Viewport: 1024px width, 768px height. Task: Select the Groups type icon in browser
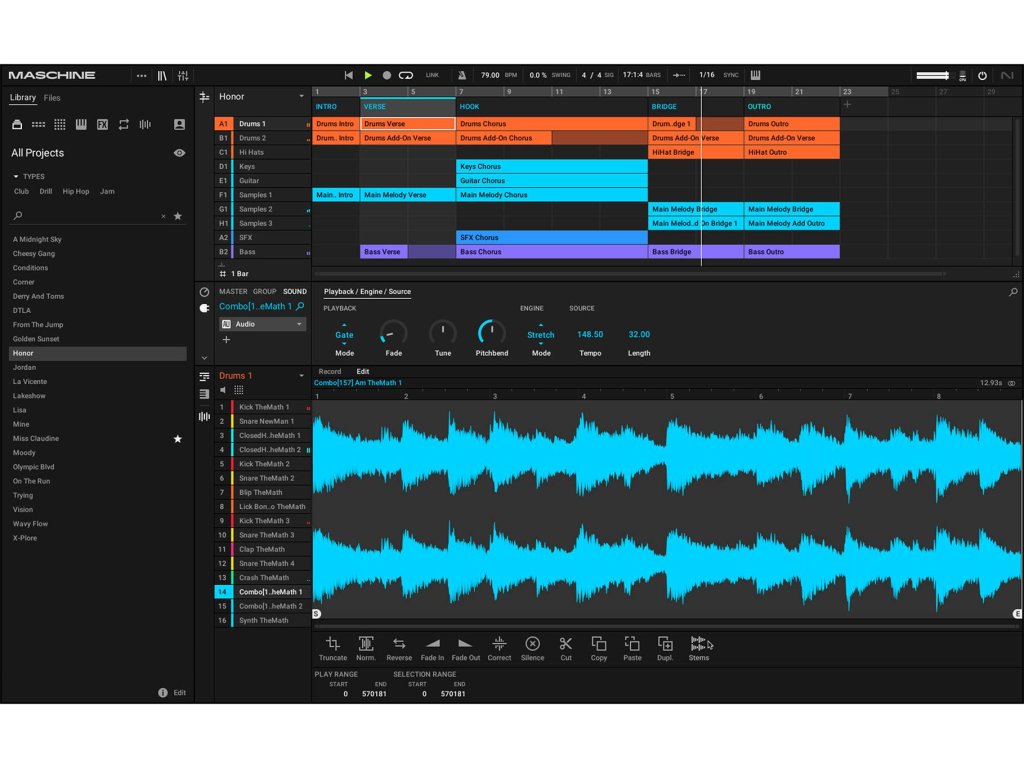pyautogui.click(x=39, y=124)
